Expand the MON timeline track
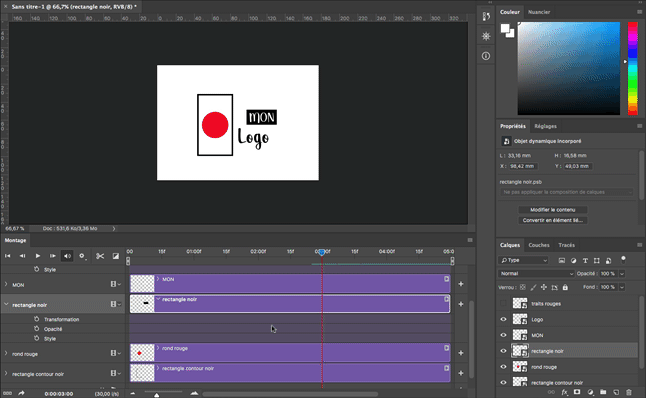Viewport: 646px width, 398px height. (x=6, y=284)
